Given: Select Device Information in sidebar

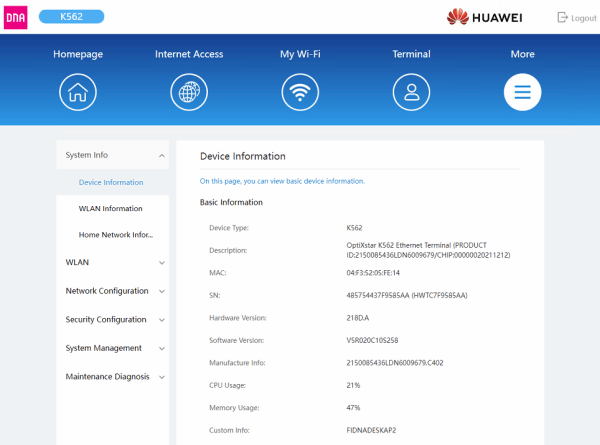Looking at the screenshot, I should pyautogui.click(x=111, y=183).
